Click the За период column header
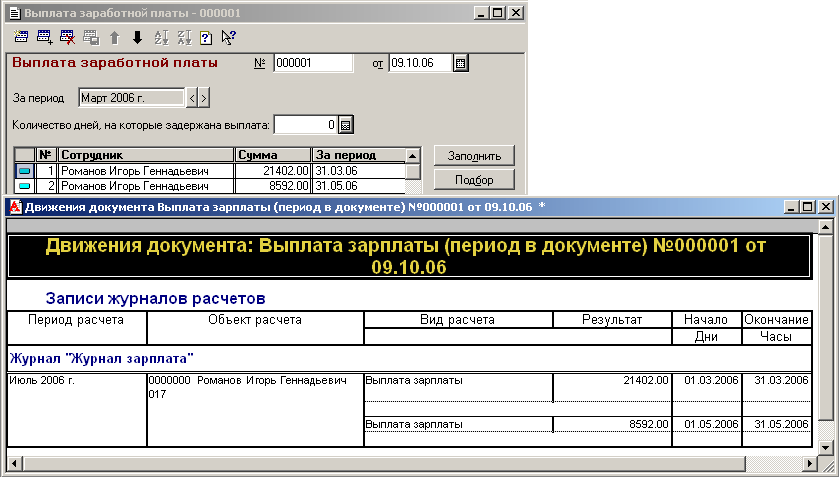 point(359,155)
